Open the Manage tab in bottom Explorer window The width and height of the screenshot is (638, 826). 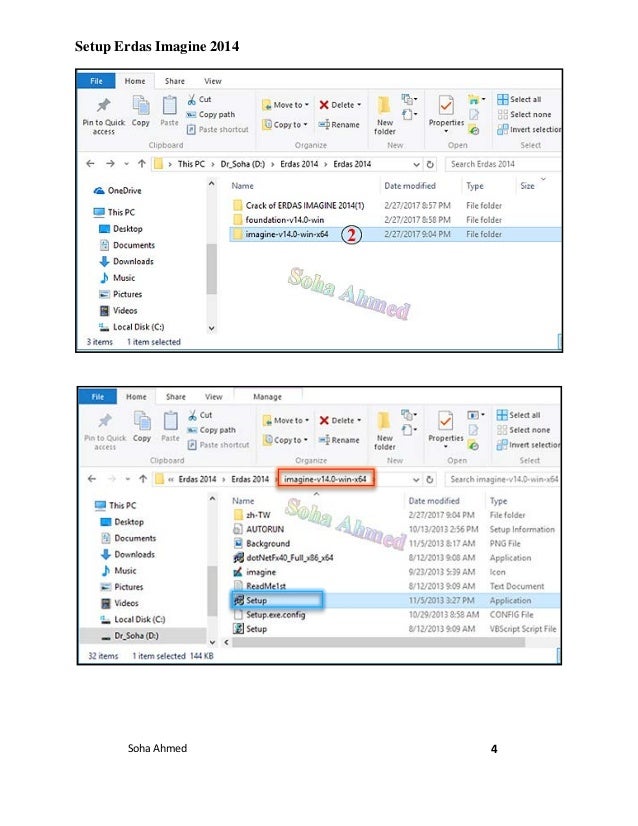coord(267,397)
